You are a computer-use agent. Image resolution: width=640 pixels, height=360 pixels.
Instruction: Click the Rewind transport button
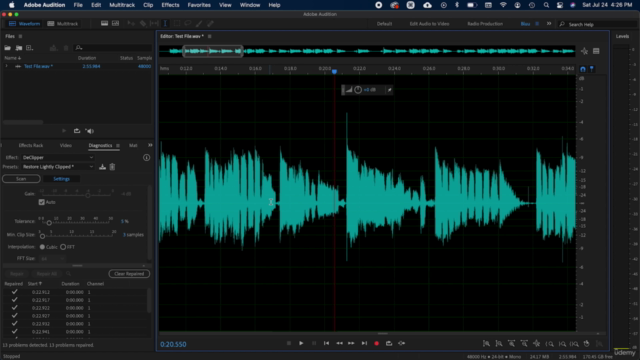(339, 343)
